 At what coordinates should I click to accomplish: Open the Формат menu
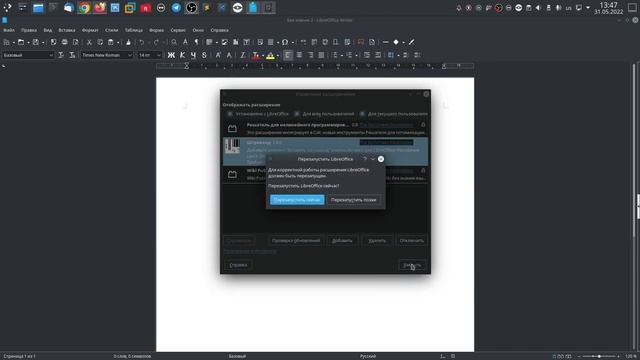pyautogui.click(x=90, y=30)
